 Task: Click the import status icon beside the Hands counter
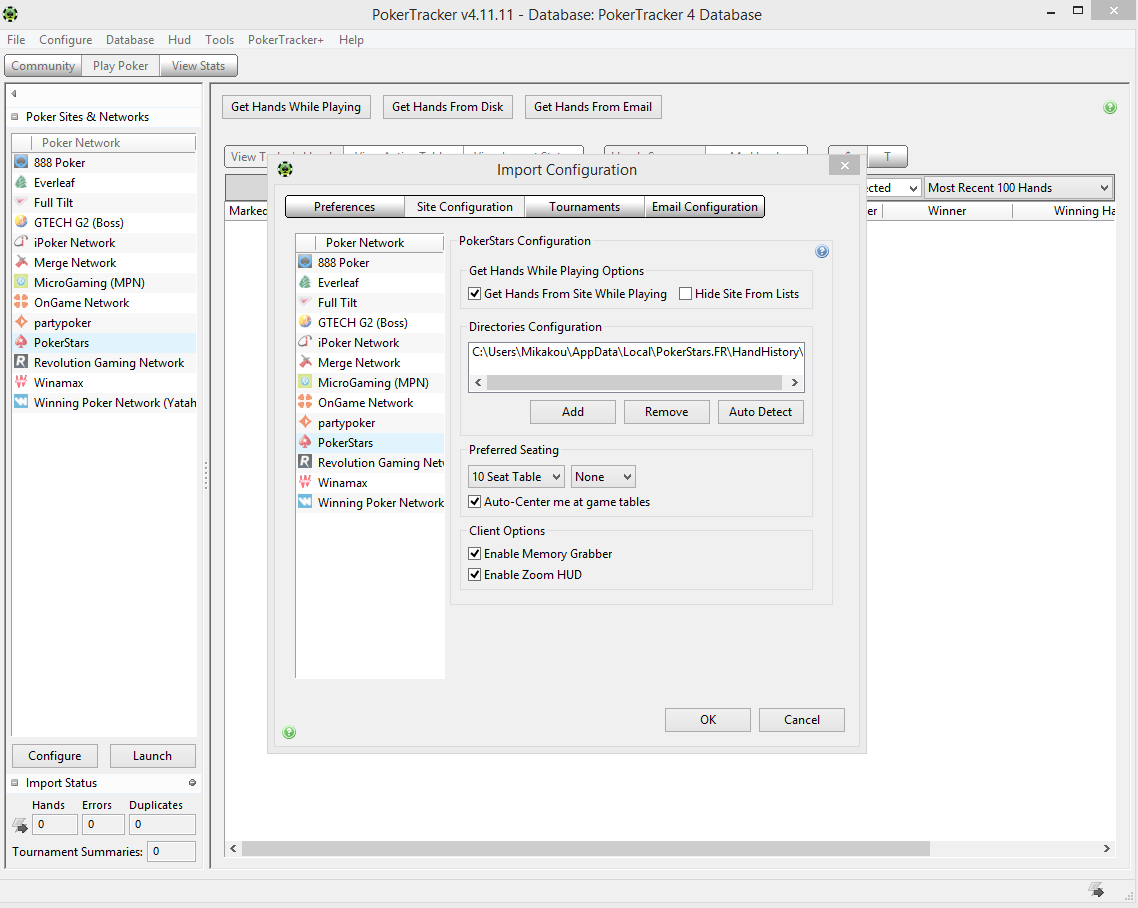(20, 825)
